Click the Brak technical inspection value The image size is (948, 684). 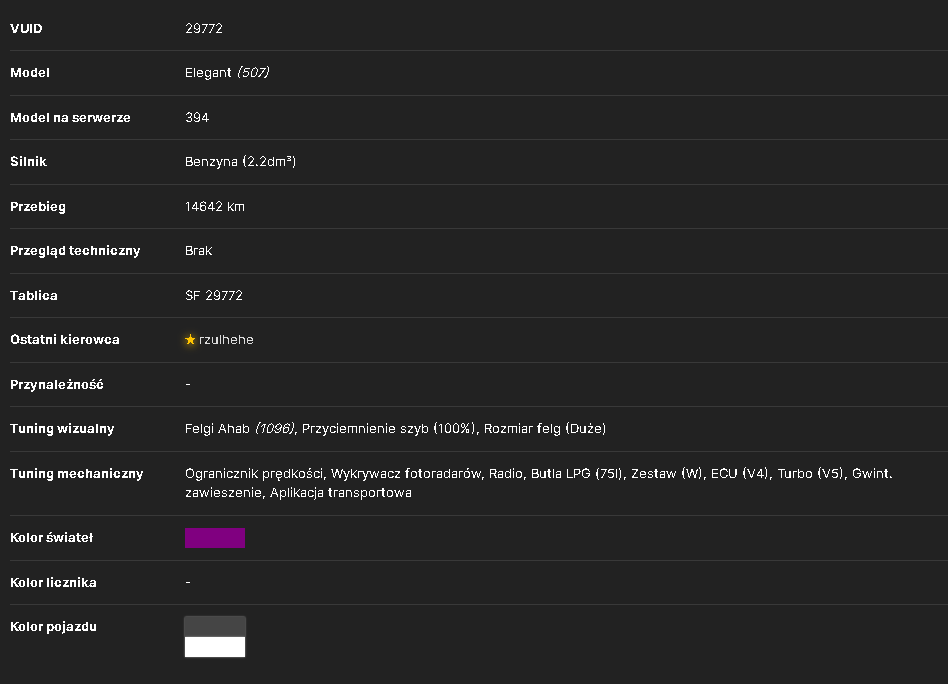(198, 250)
